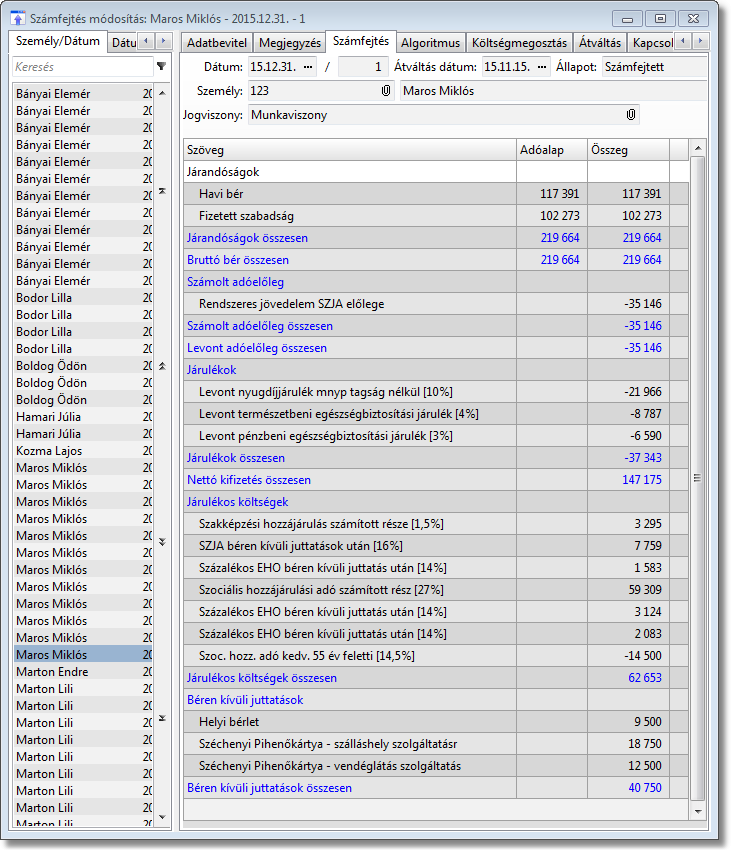Click the Adóalap column header
The height and width of the screenshot is (852, 731).
click(x=551, y=150)
